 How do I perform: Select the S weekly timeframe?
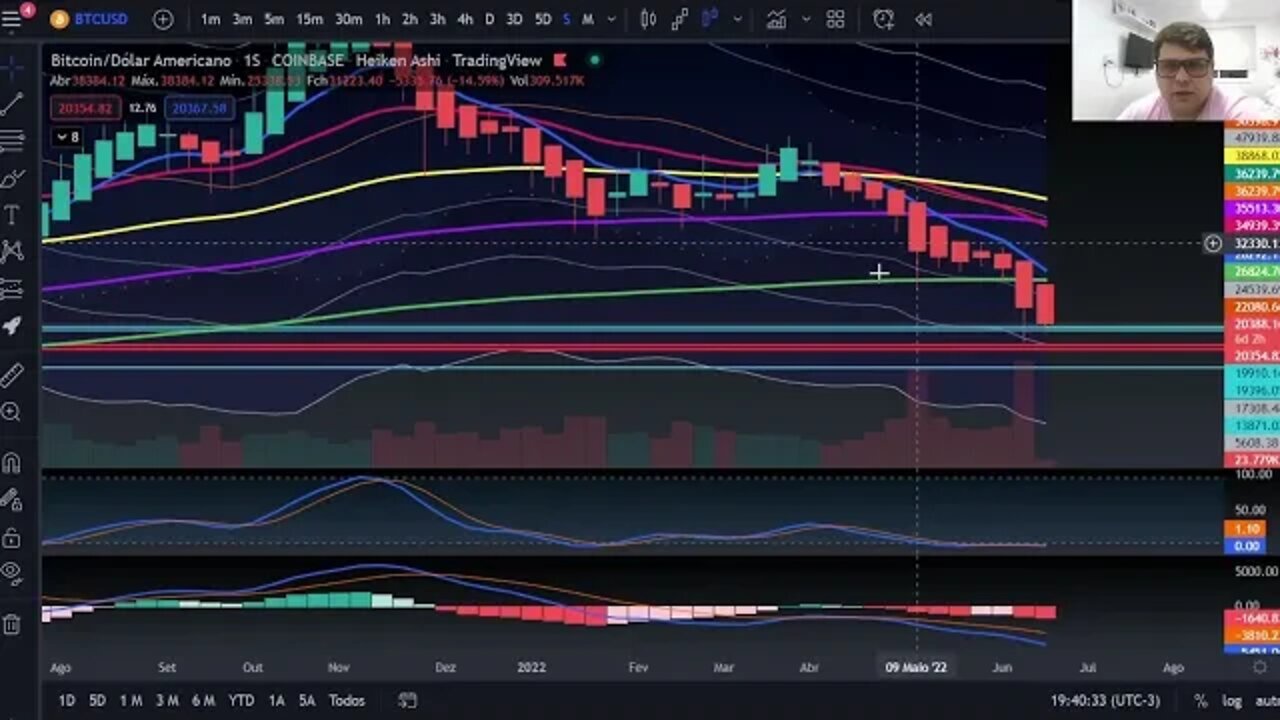567,19
